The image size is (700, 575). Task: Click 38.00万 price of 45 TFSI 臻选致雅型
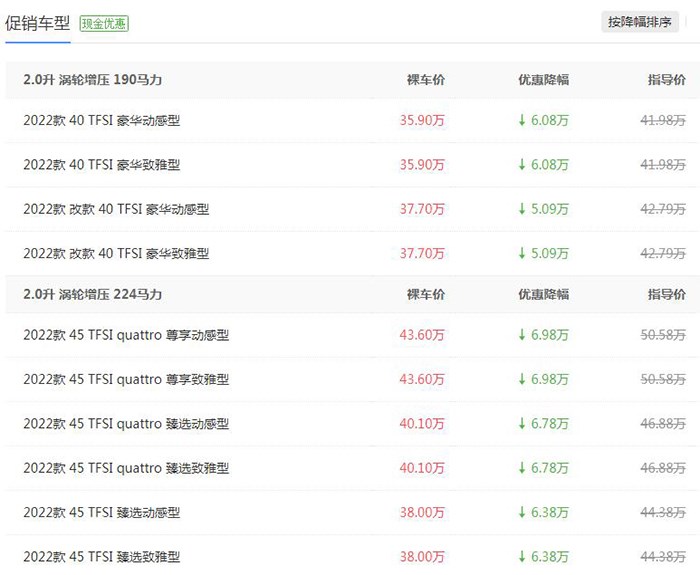tap(422, 557)
